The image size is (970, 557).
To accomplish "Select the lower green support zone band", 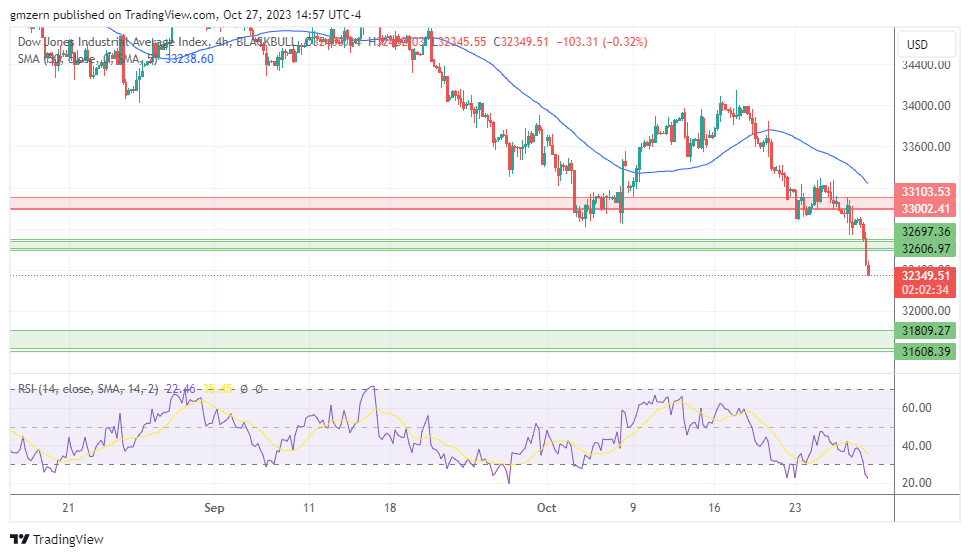I will 452,340.
